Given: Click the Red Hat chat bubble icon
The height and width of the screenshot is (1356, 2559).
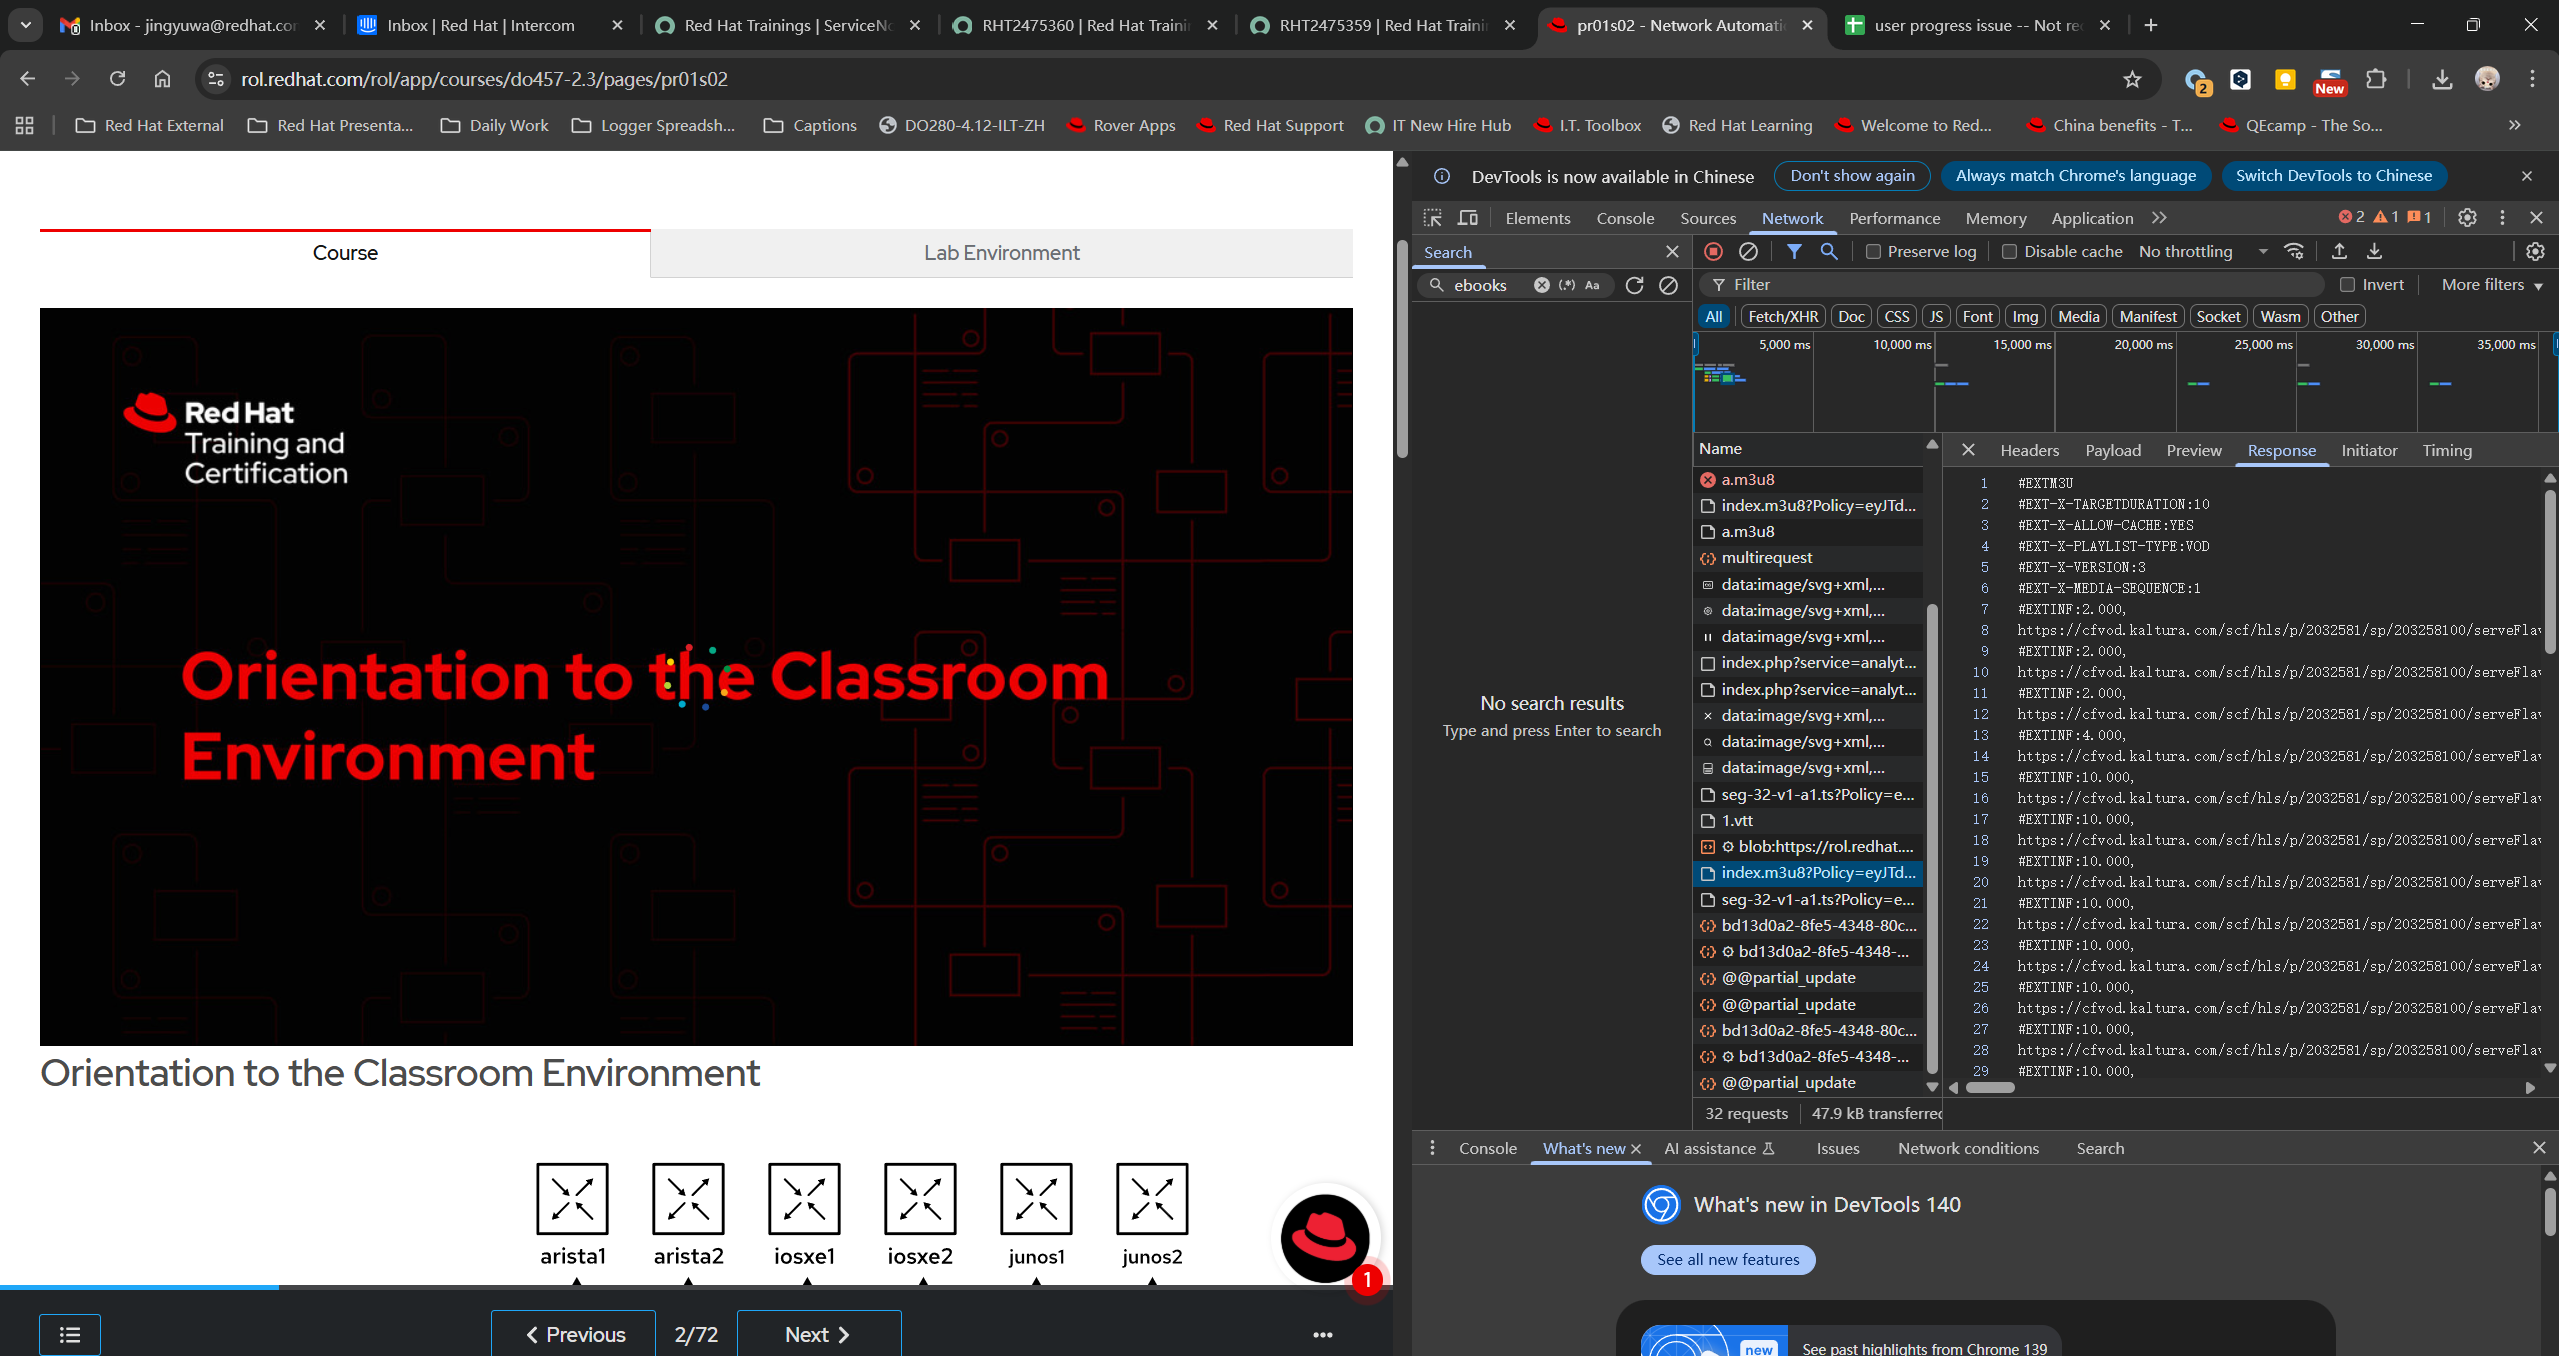Looking at the screenshot, I should click(1325, 1238).
